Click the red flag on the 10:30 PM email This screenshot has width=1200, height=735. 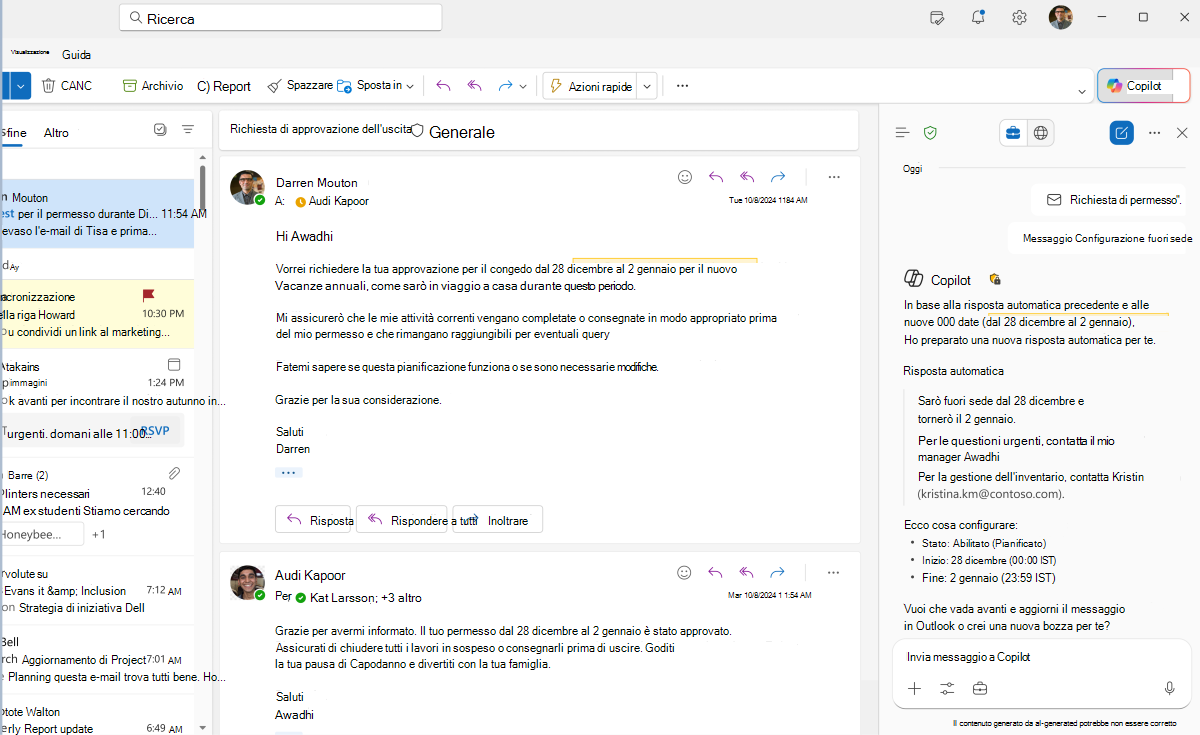148,295
